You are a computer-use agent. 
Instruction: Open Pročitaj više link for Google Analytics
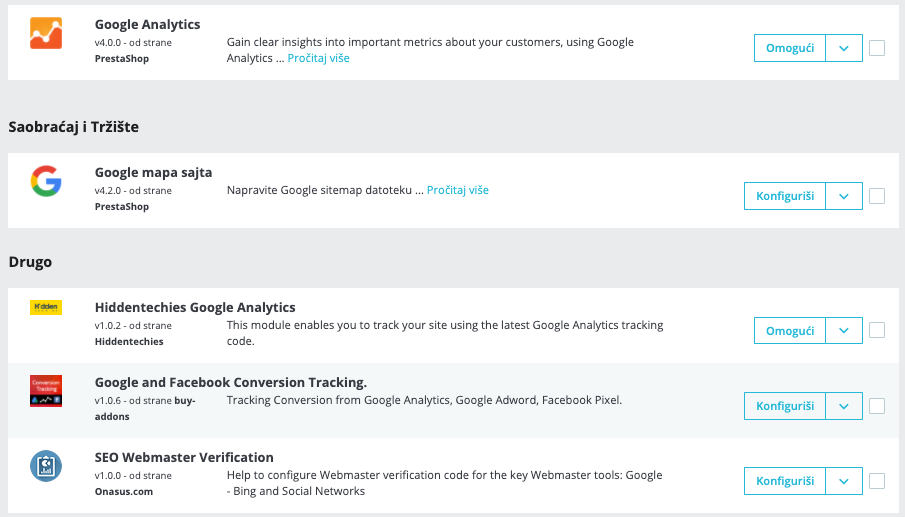coord(318,58)
